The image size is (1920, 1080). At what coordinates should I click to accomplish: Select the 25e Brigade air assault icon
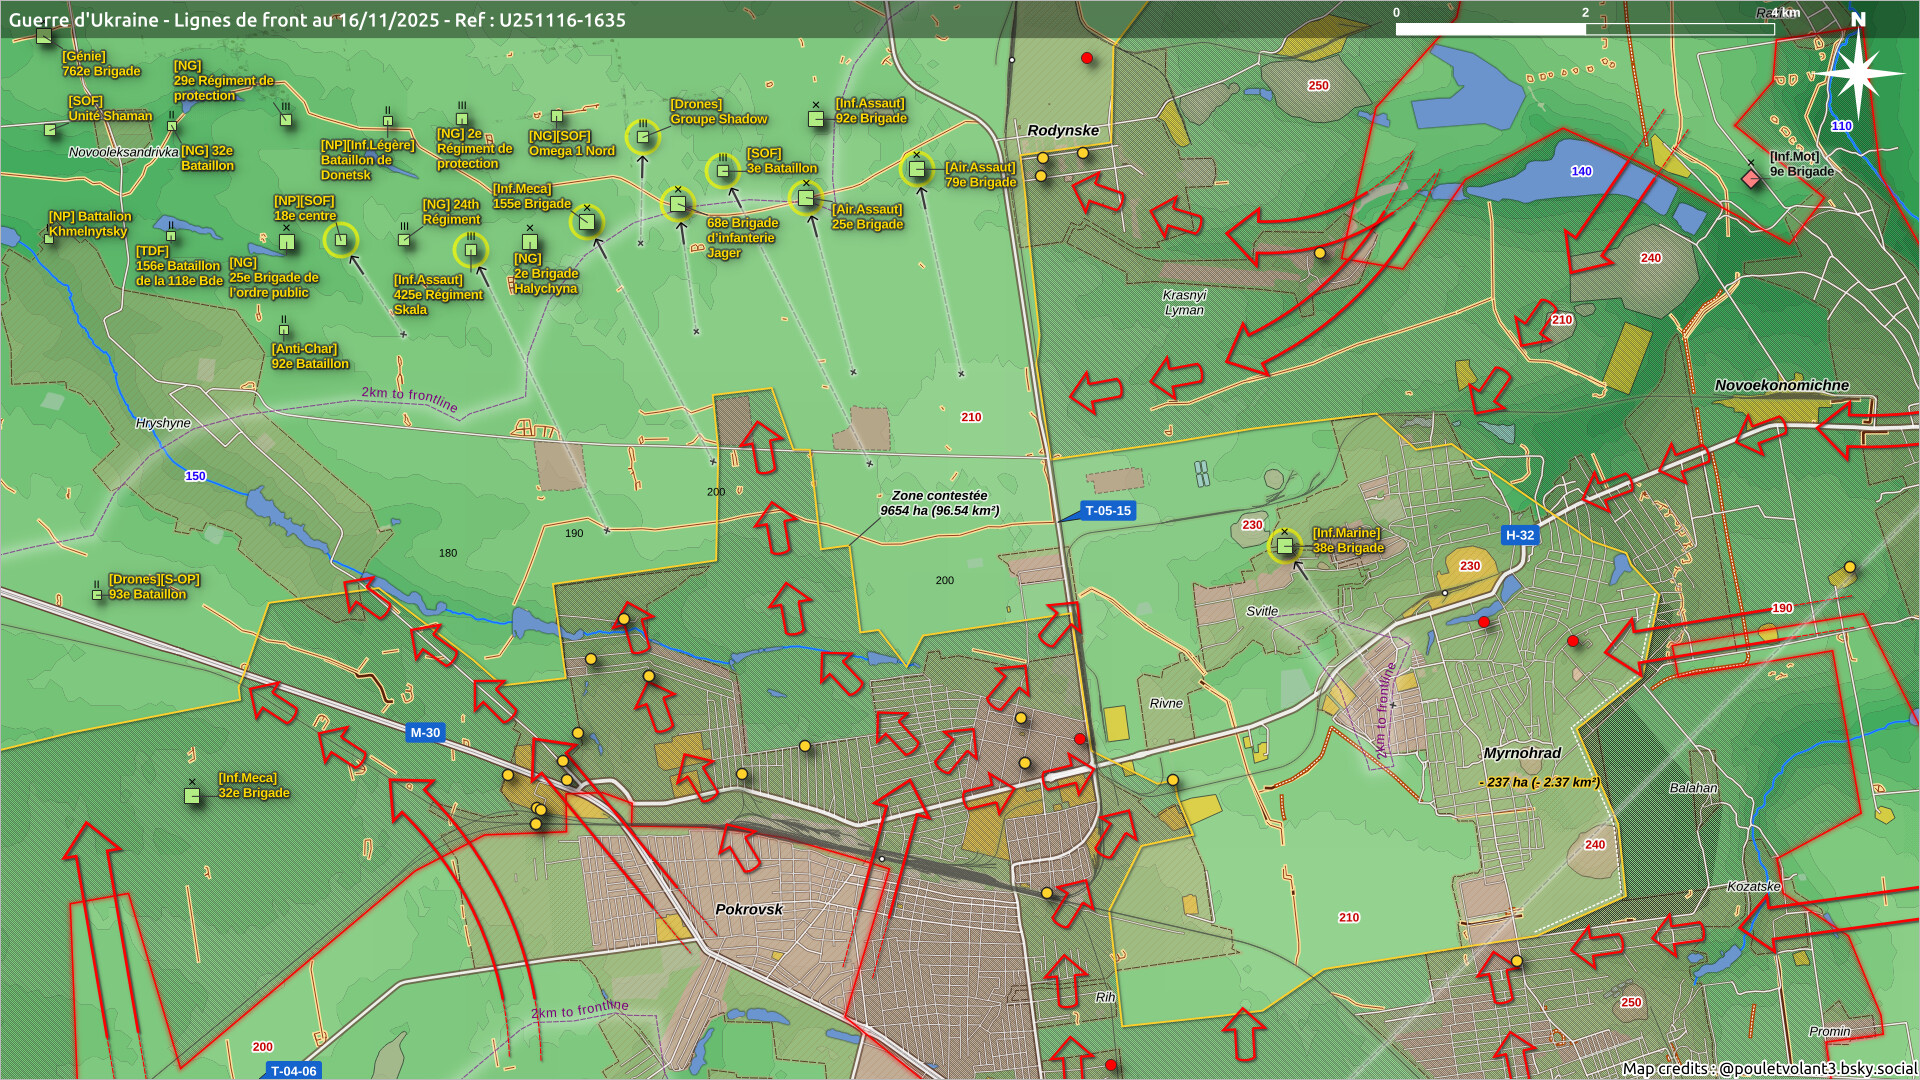pyautogui.click(x=806, y=197)
